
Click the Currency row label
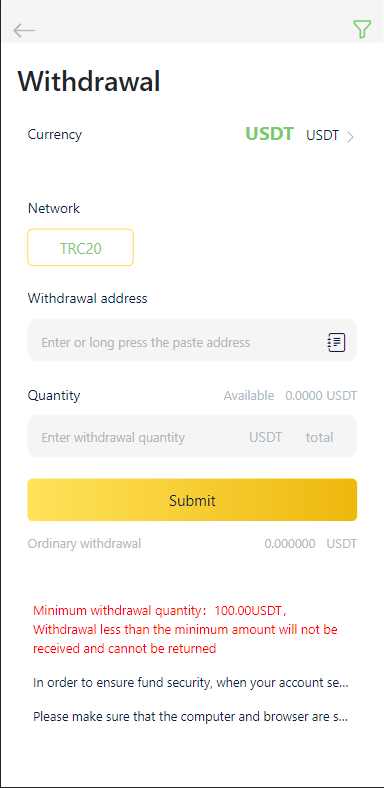point(54,135)
